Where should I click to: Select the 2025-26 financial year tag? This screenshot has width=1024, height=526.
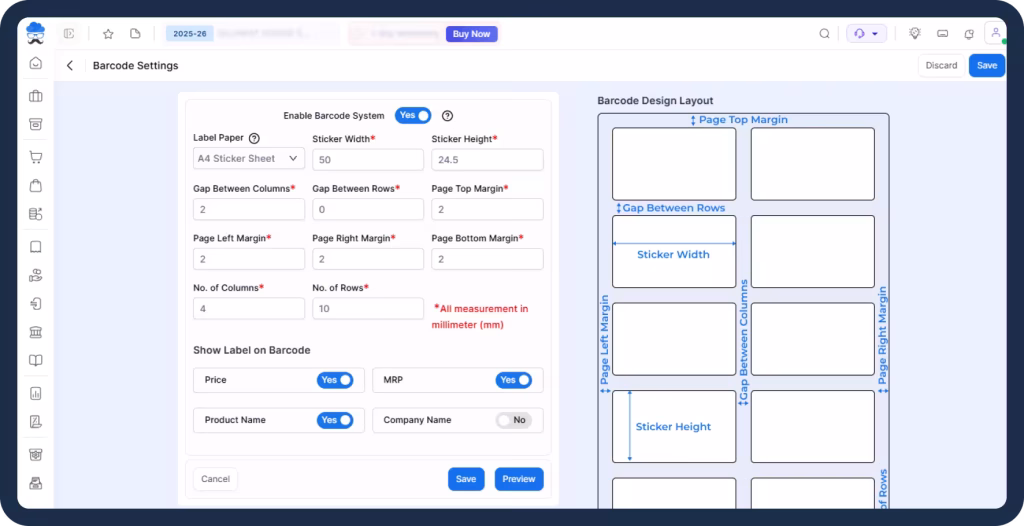point(190,33)
